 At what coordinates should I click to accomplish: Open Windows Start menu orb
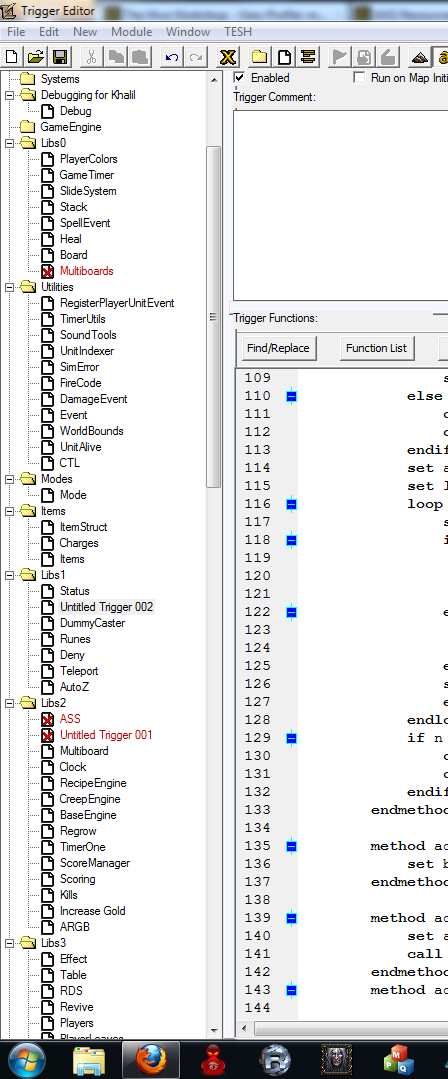tap(27, 1060)
